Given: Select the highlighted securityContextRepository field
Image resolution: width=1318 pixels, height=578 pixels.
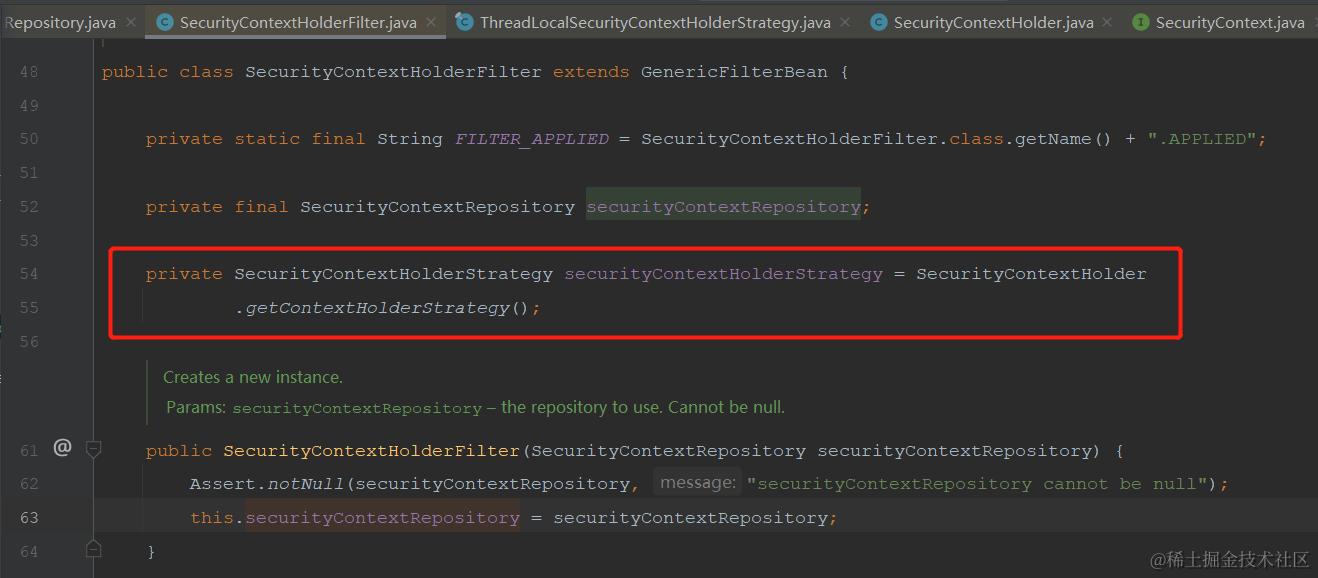Looking at the screenshot, I should click(722, 206).
